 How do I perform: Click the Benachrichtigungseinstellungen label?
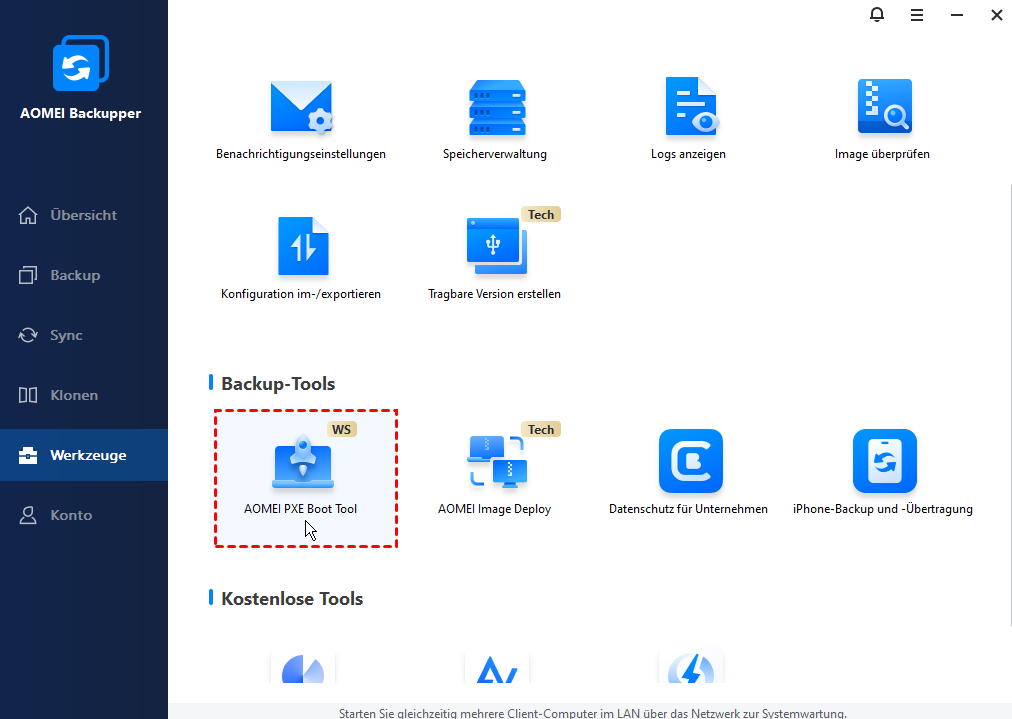coord(301,154)
